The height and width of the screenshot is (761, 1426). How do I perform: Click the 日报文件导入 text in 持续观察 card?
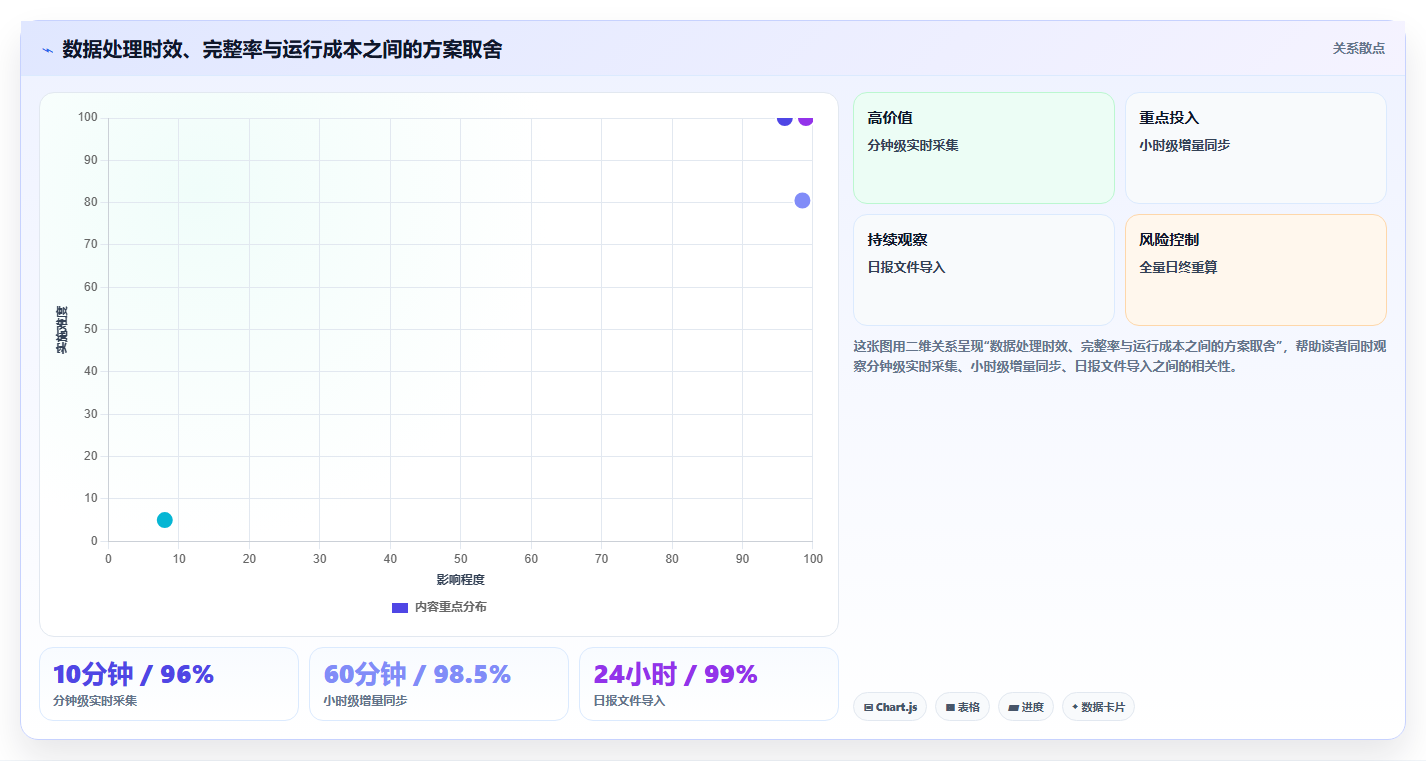pyautogui.click(x=906, y=267)
